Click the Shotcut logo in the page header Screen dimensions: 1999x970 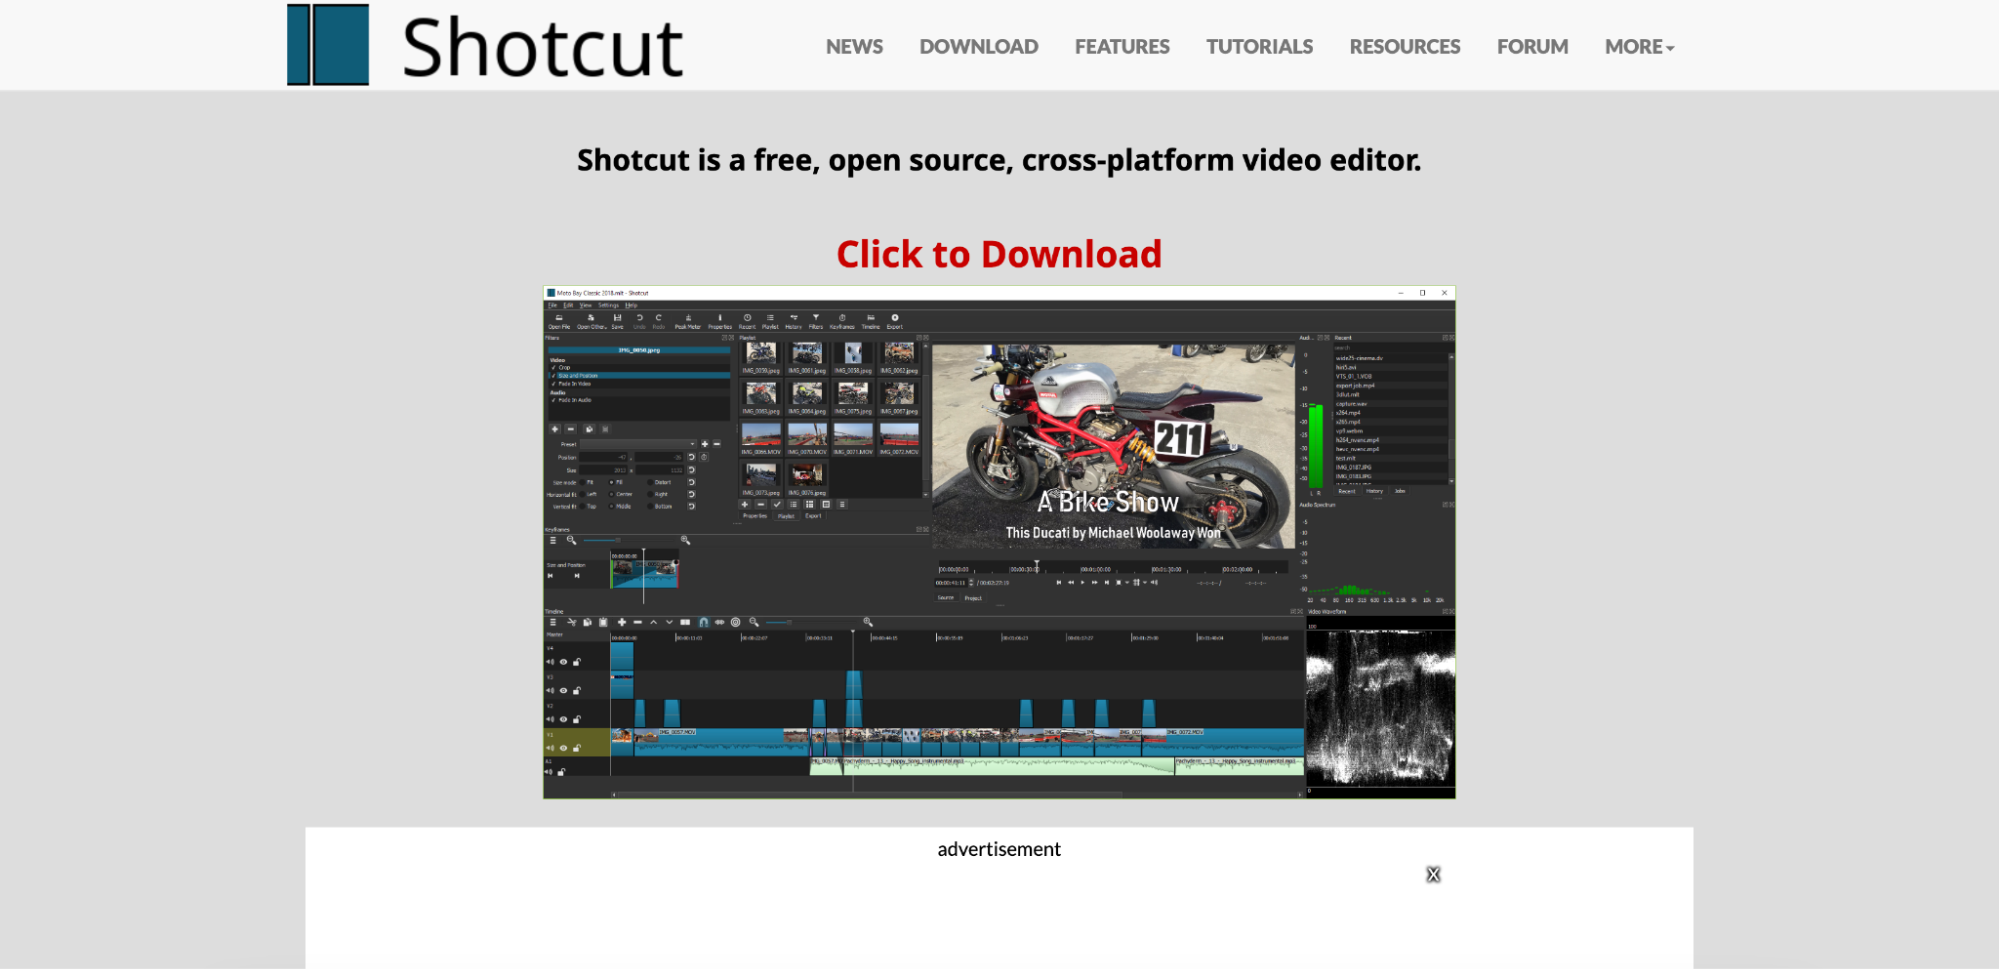(x=485, y=45)
